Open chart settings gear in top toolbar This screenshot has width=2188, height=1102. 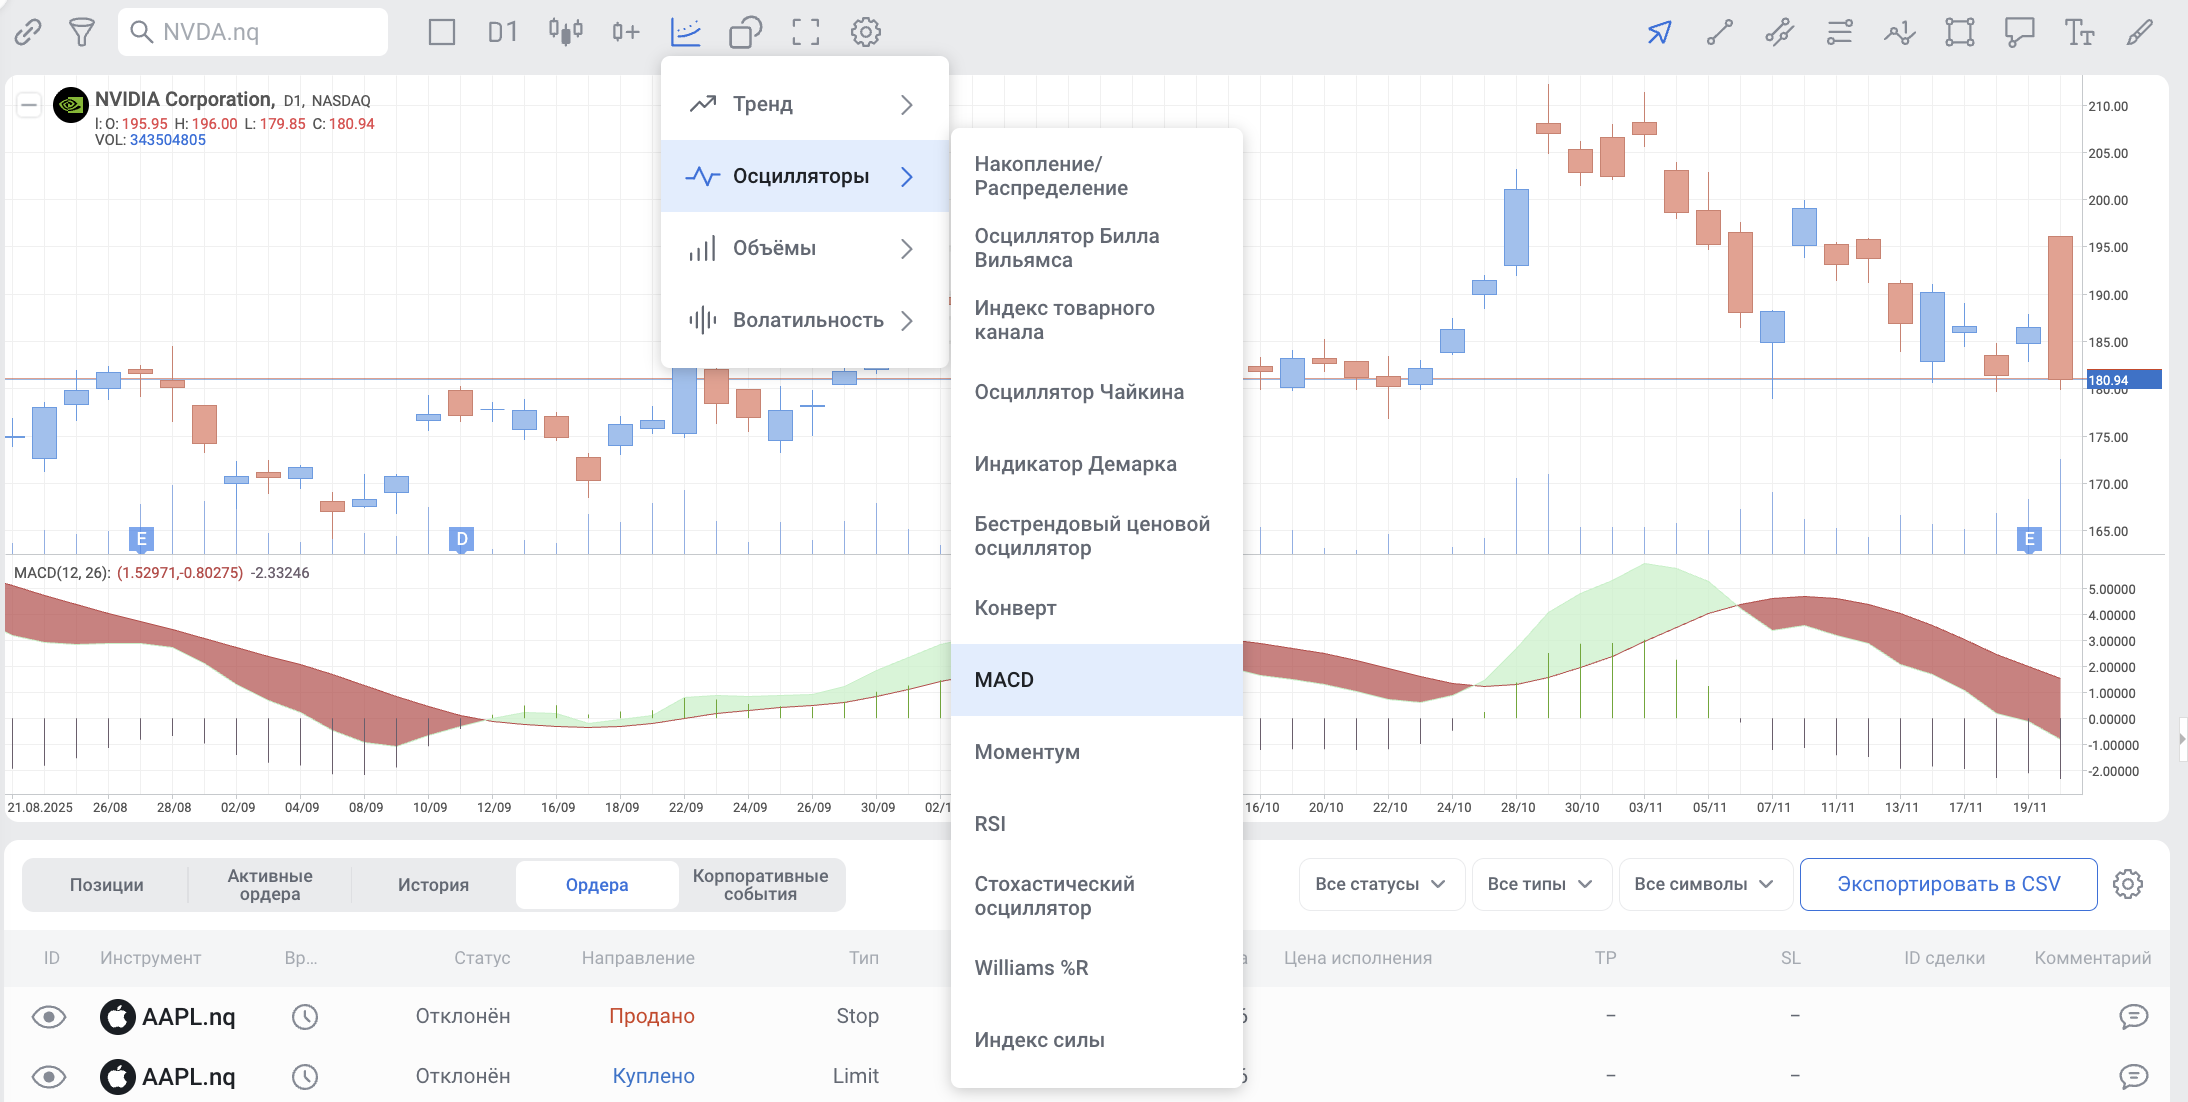point(865,32)
